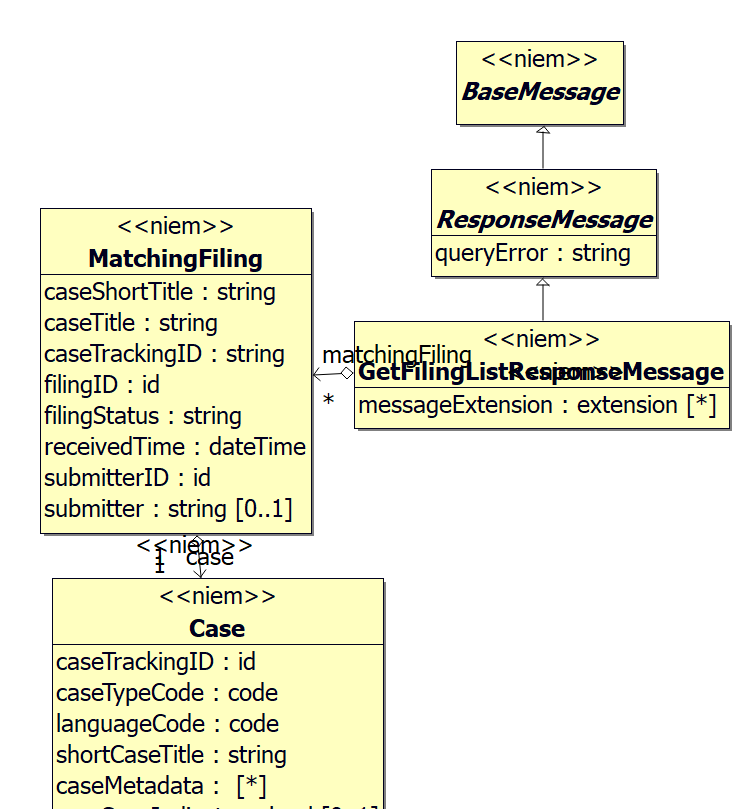Select the MatchingFiling class title
Image resolution: width=746 pixels, height=809 pixels.
pyautogui.click(x=175, y=259)
